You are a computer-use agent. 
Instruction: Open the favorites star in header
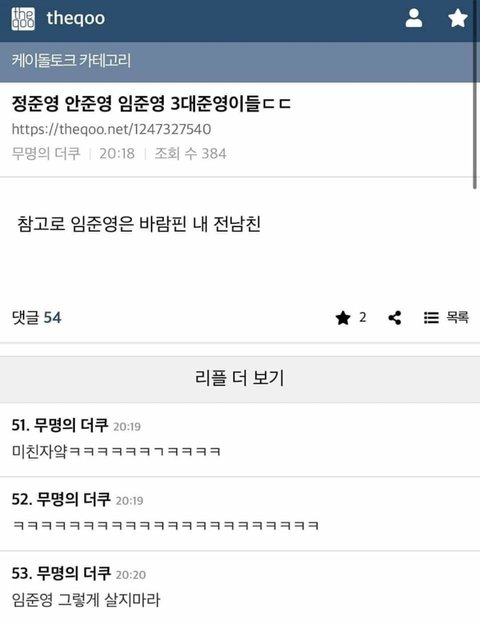(458, 18)
